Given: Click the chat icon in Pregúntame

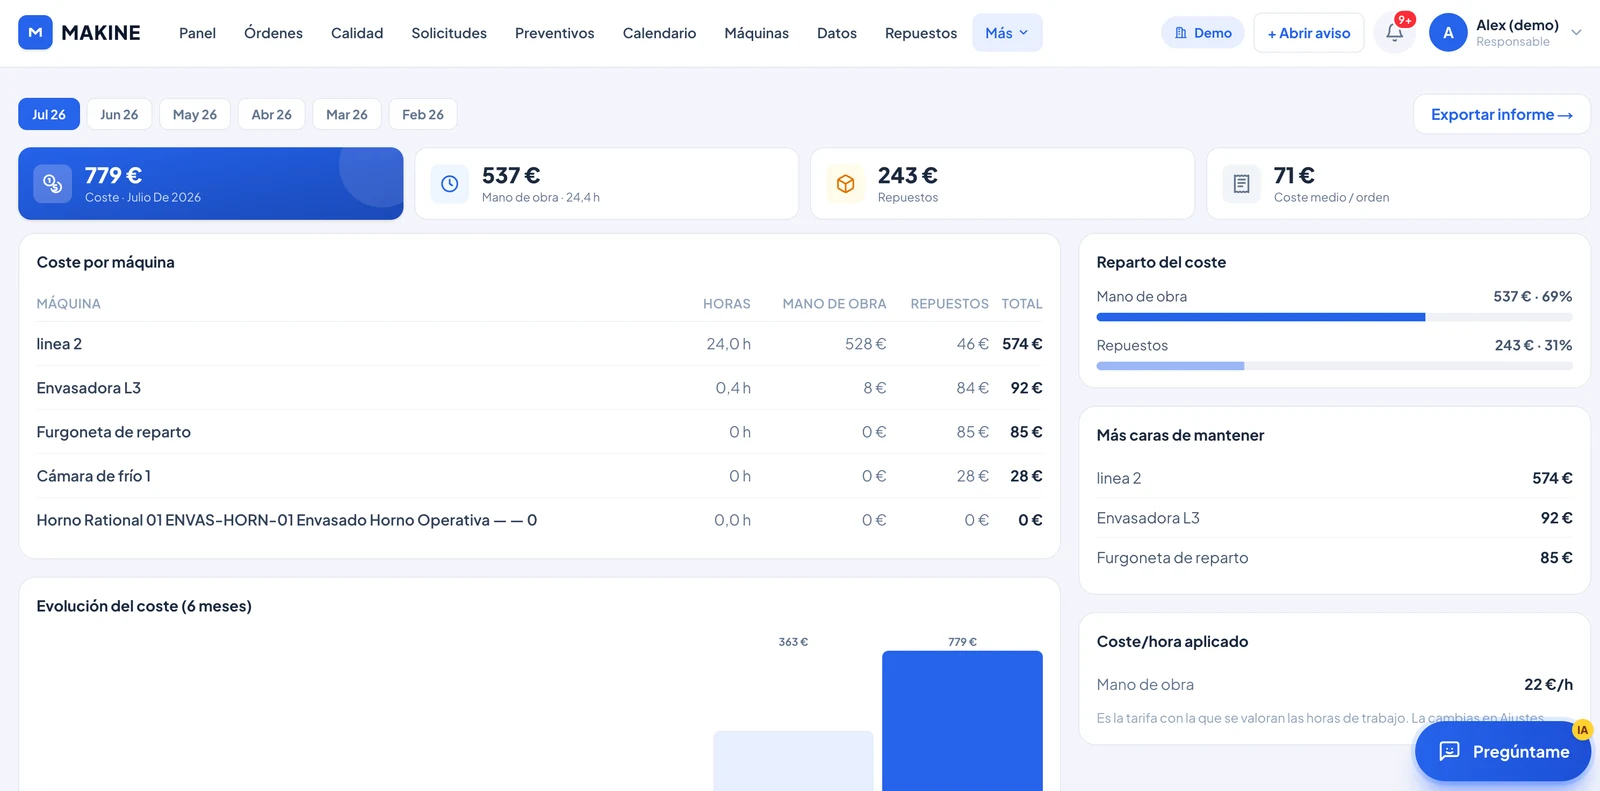Looking at the screenshot, I should click(1449, 751).
